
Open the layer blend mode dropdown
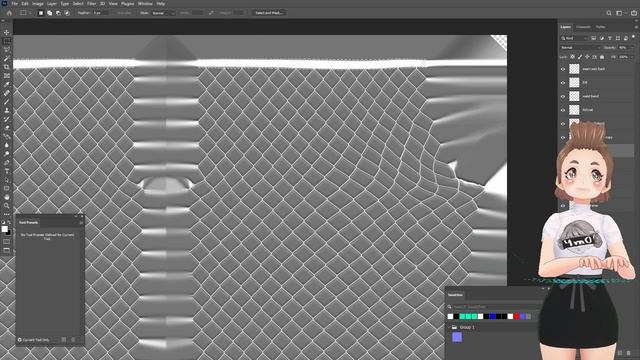(580, 47)
